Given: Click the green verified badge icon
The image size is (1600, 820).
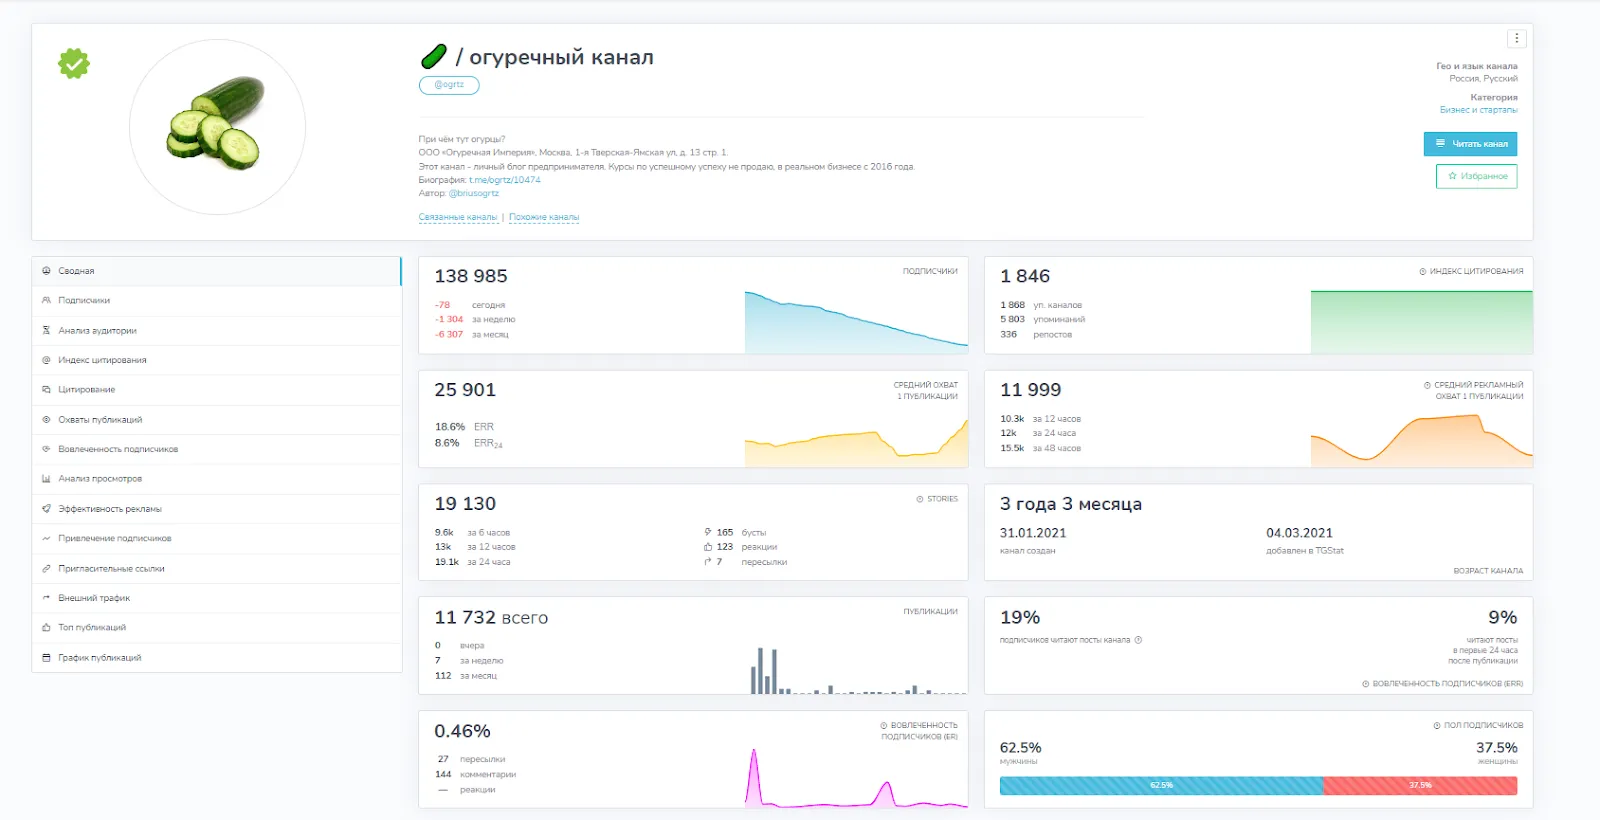Looking at the screenshot, I should point(74,64).
